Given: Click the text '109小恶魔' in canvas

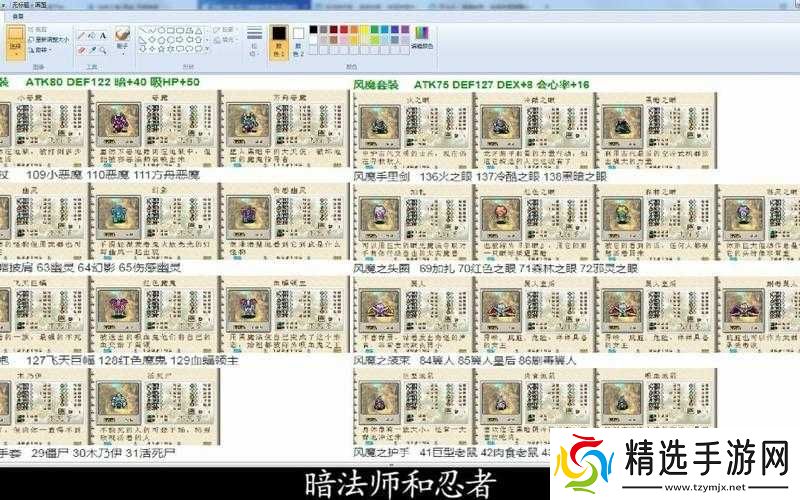Looking at the screenshot, I should [54, 175].
